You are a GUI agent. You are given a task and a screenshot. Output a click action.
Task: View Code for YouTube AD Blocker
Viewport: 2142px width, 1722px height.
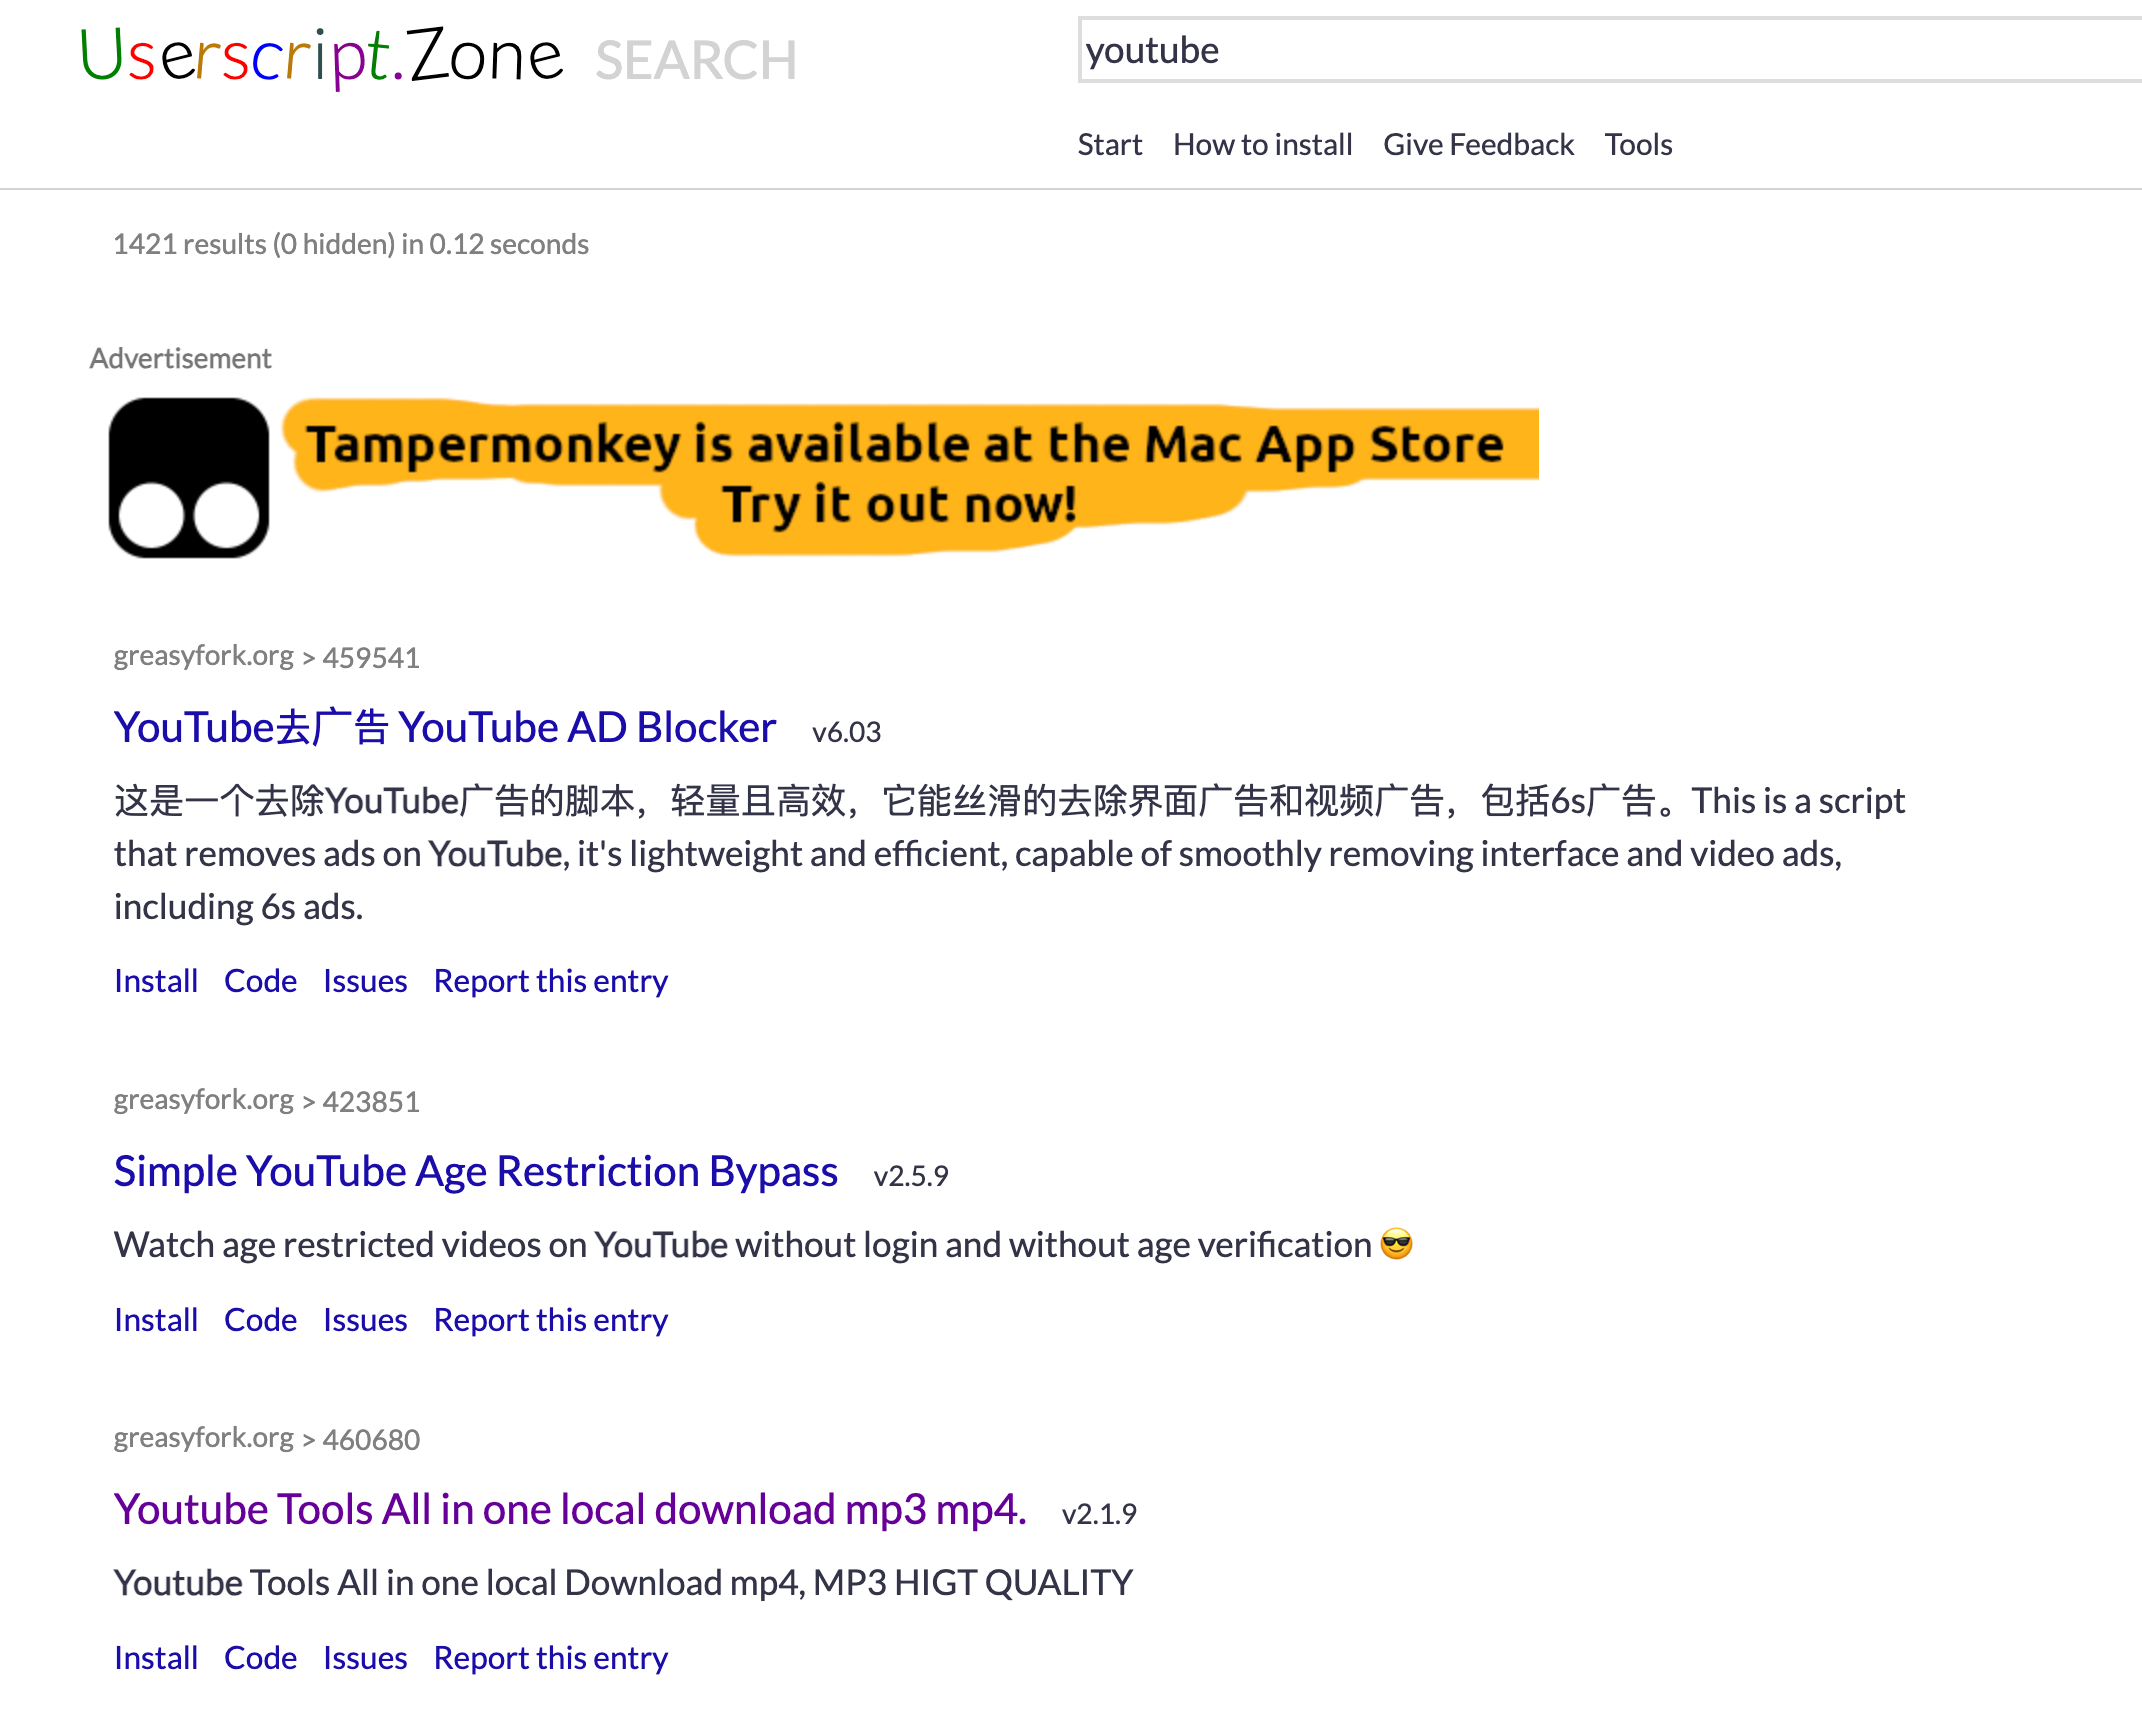point(260,981)
